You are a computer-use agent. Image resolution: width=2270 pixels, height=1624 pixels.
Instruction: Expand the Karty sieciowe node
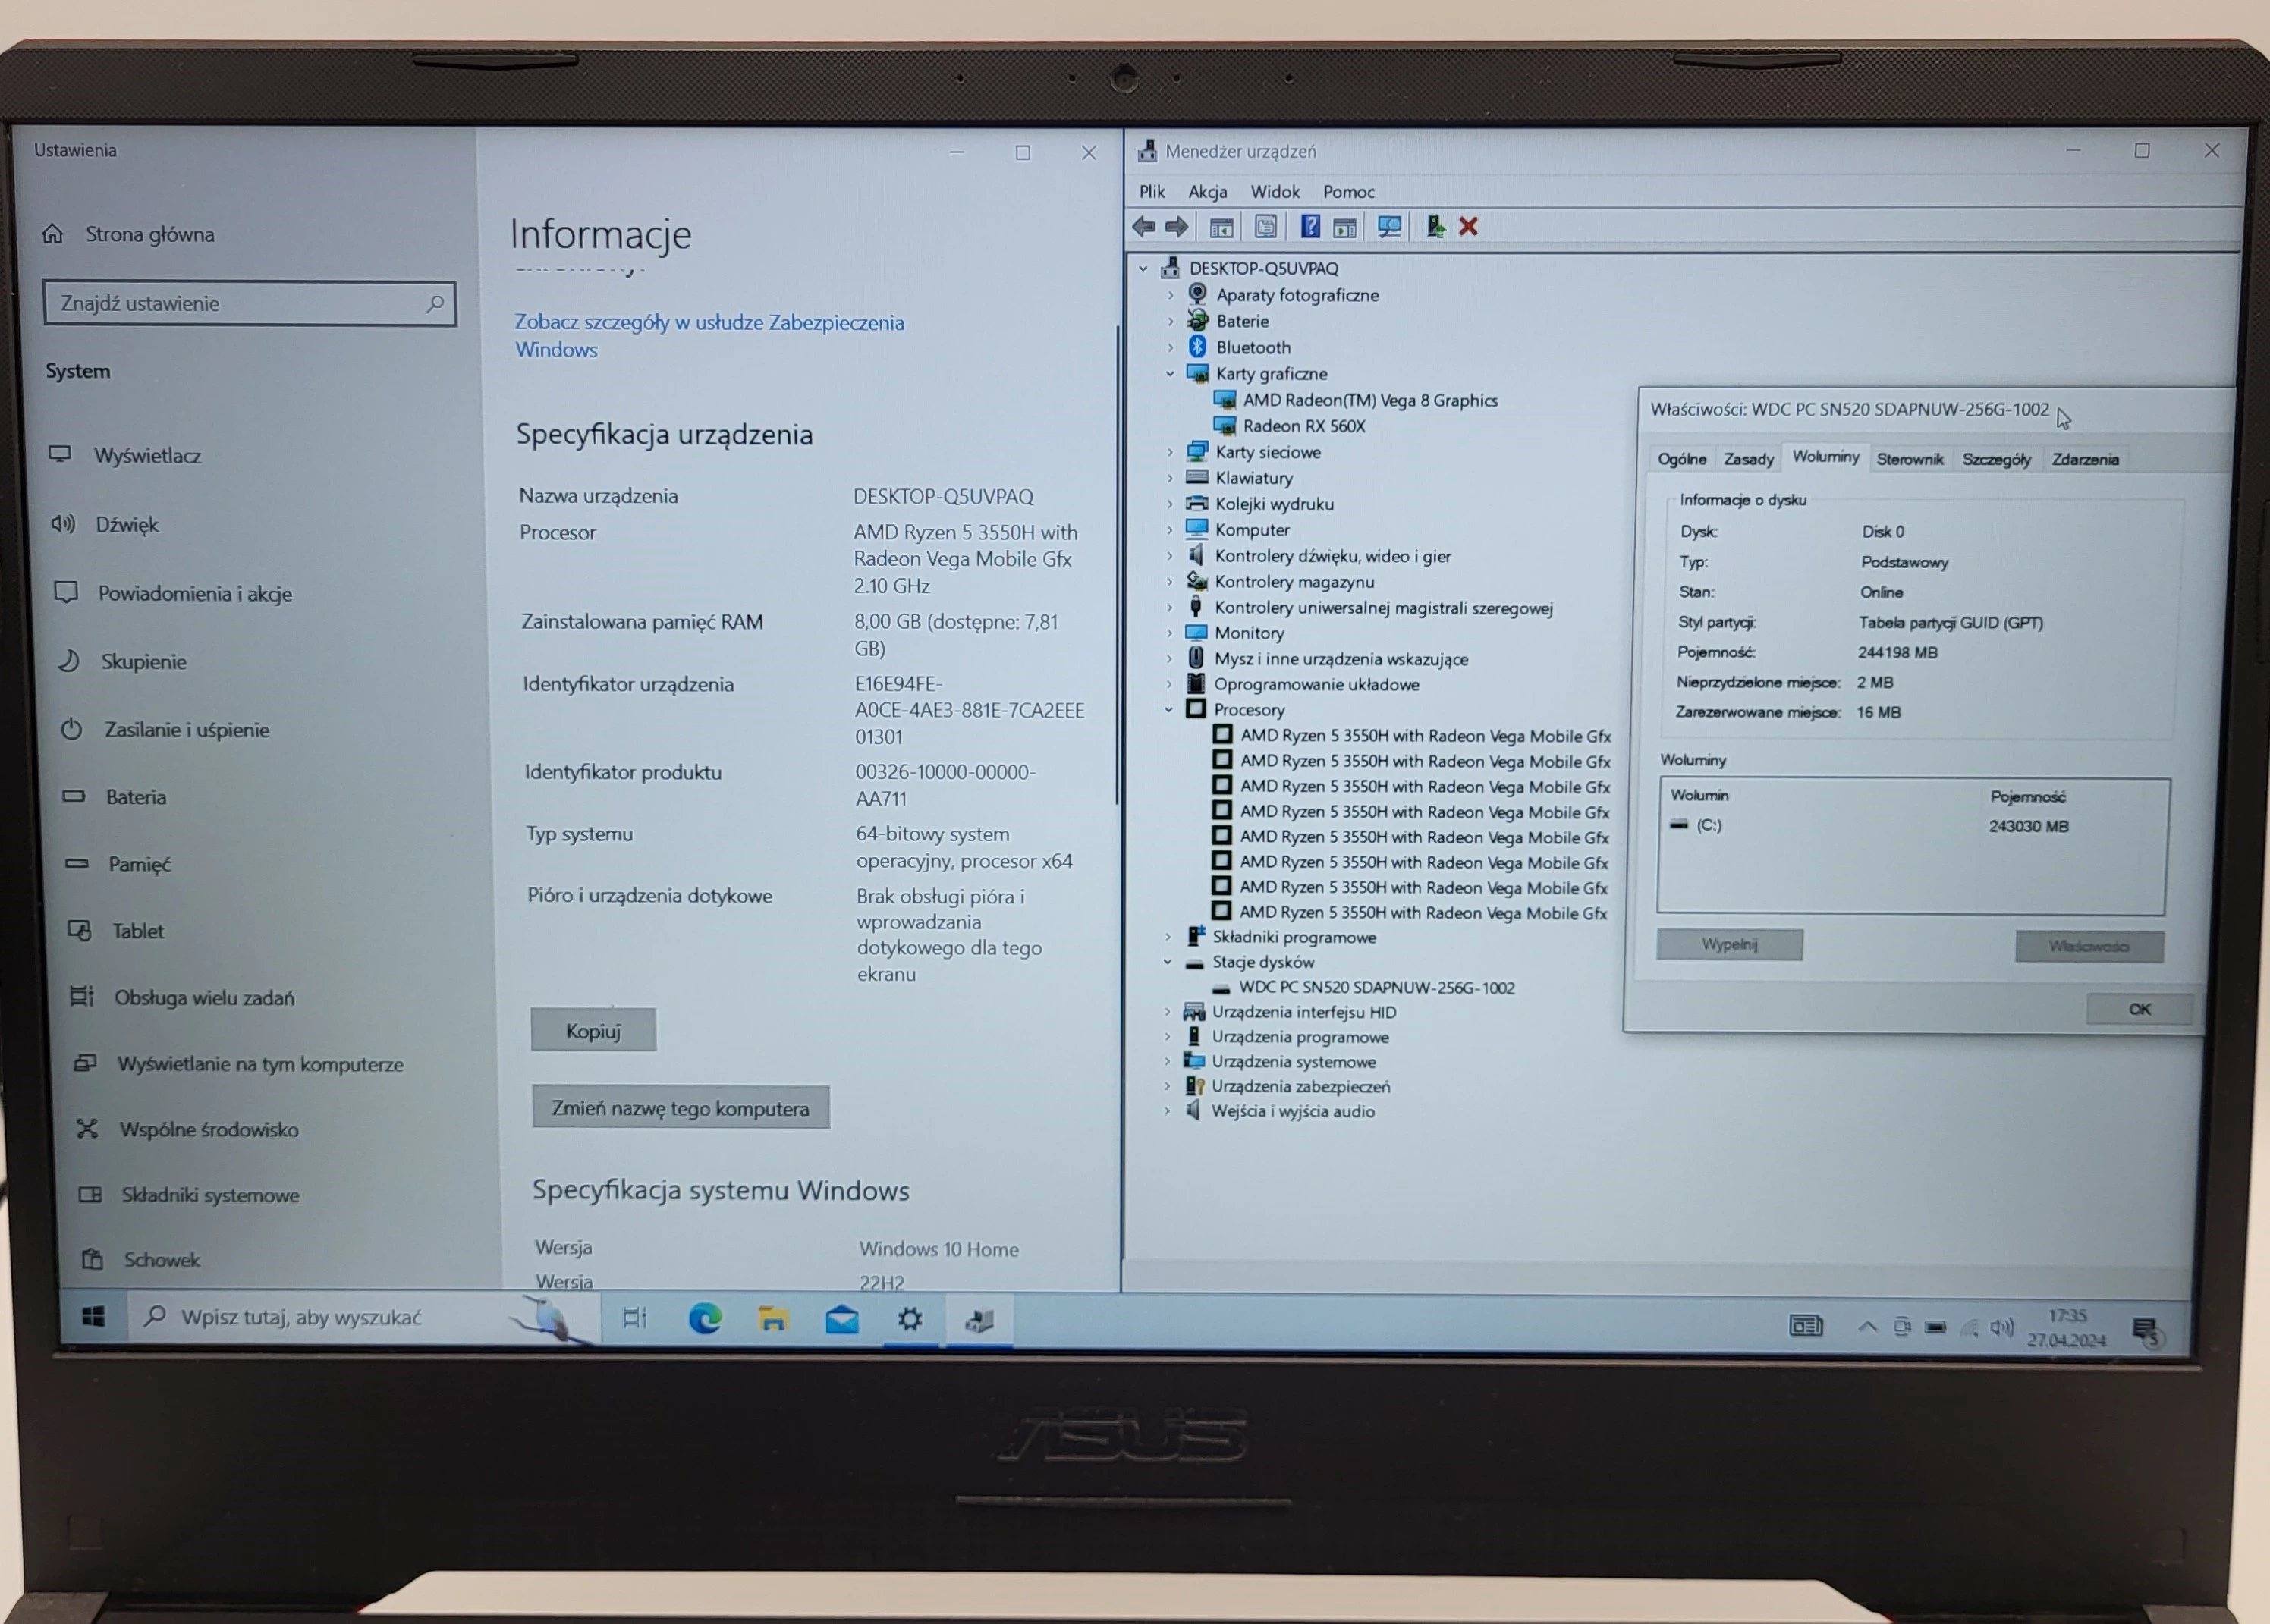coord(1170,452)
